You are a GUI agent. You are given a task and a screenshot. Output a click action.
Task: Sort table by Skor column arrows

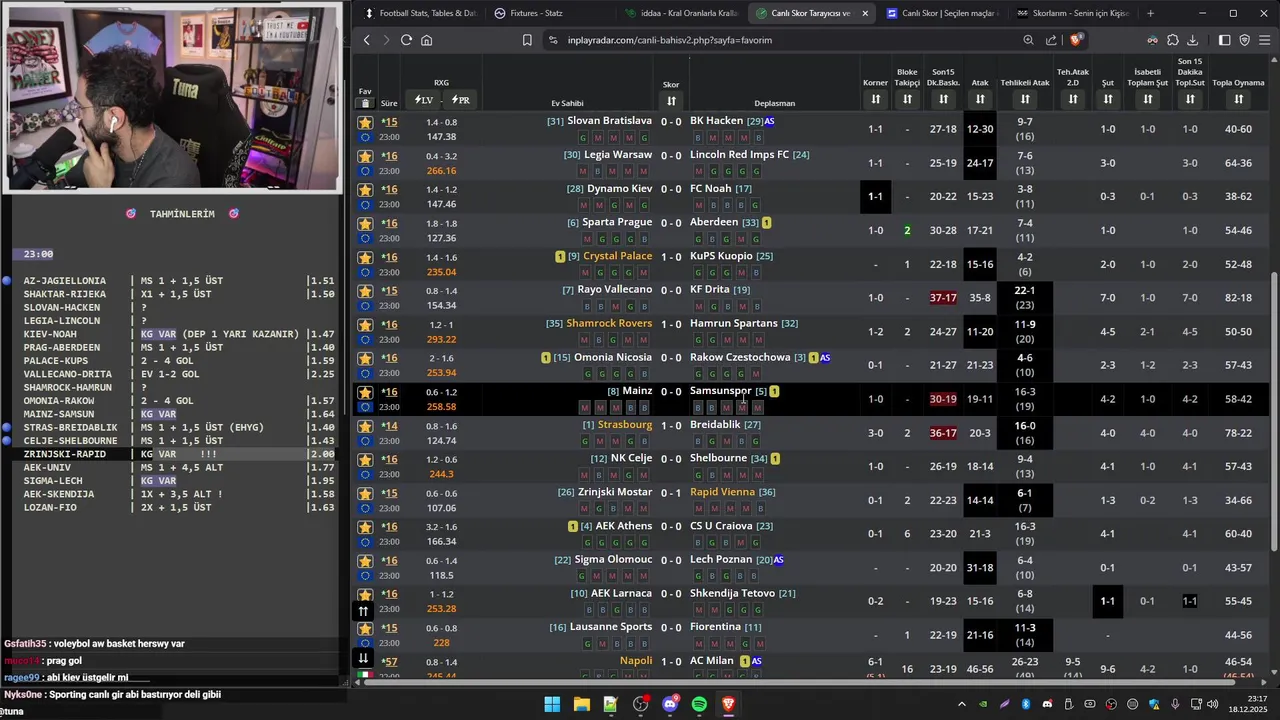pos(671,100)
